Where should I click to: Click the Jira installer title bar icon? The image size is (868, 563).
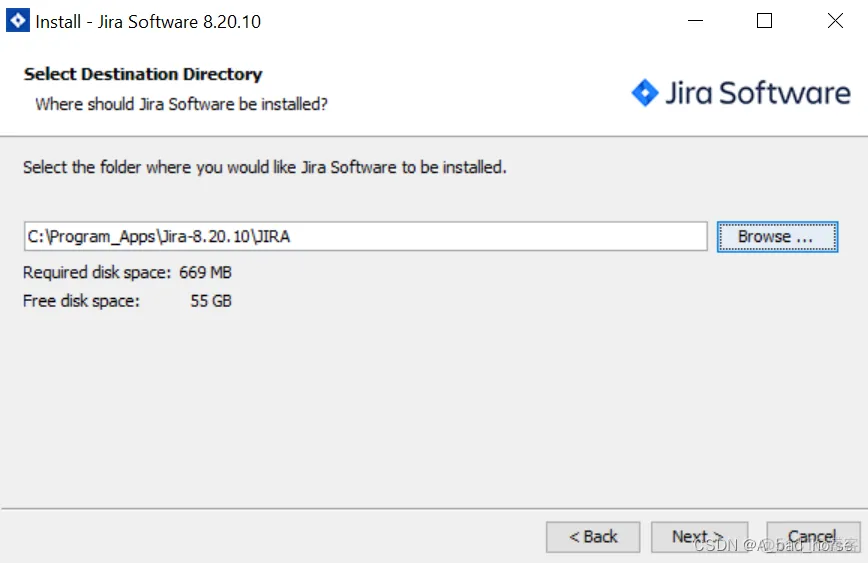click(17, 21)
